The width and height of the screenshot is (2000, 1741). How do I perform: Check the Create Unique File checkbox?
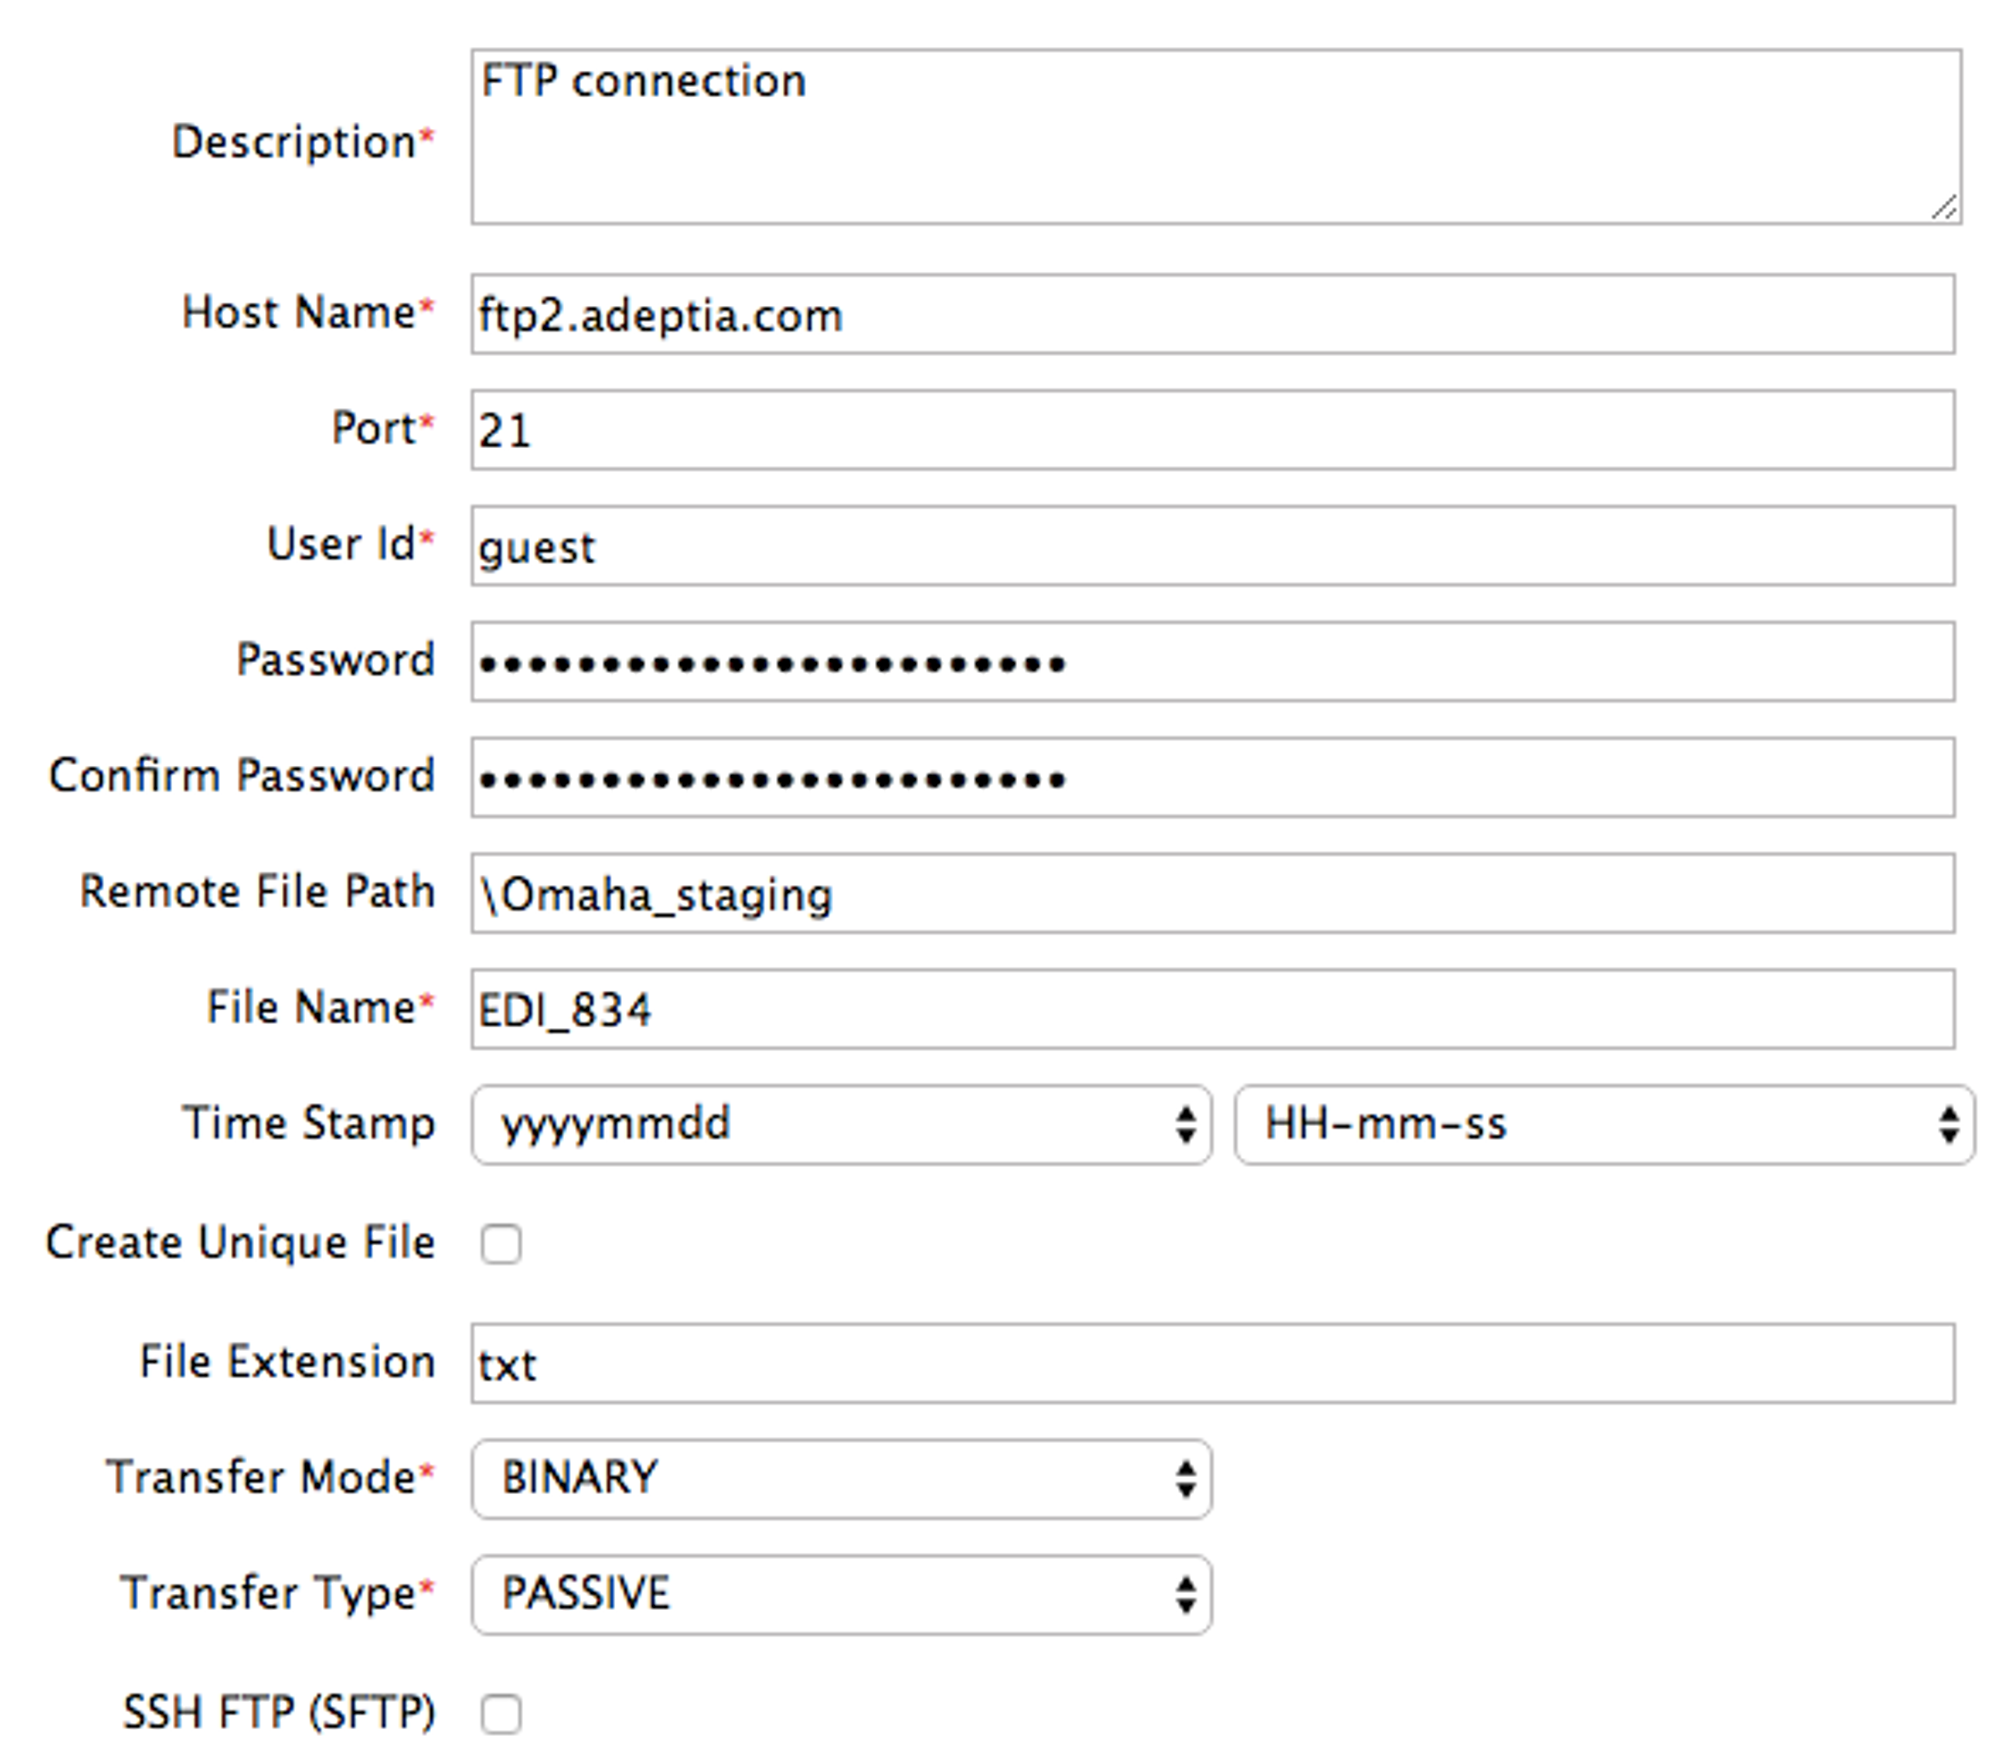[x=500, y=1244]
